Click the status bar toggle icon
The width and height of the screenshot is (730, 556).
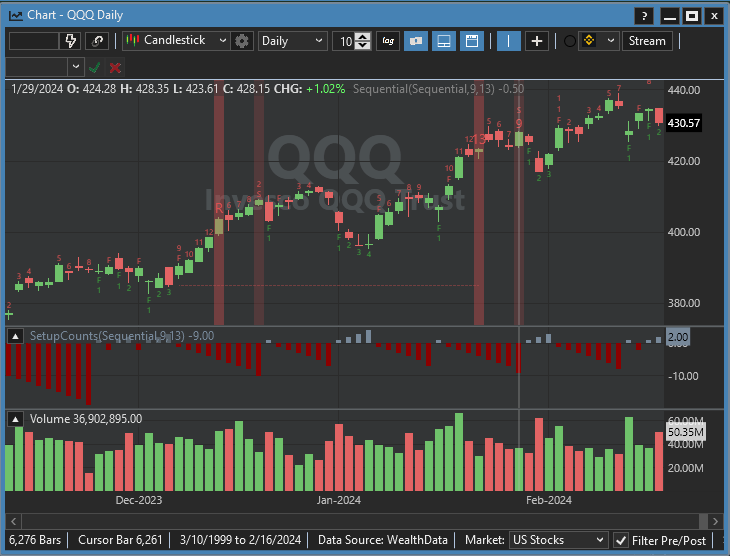[x=444, y=41]
